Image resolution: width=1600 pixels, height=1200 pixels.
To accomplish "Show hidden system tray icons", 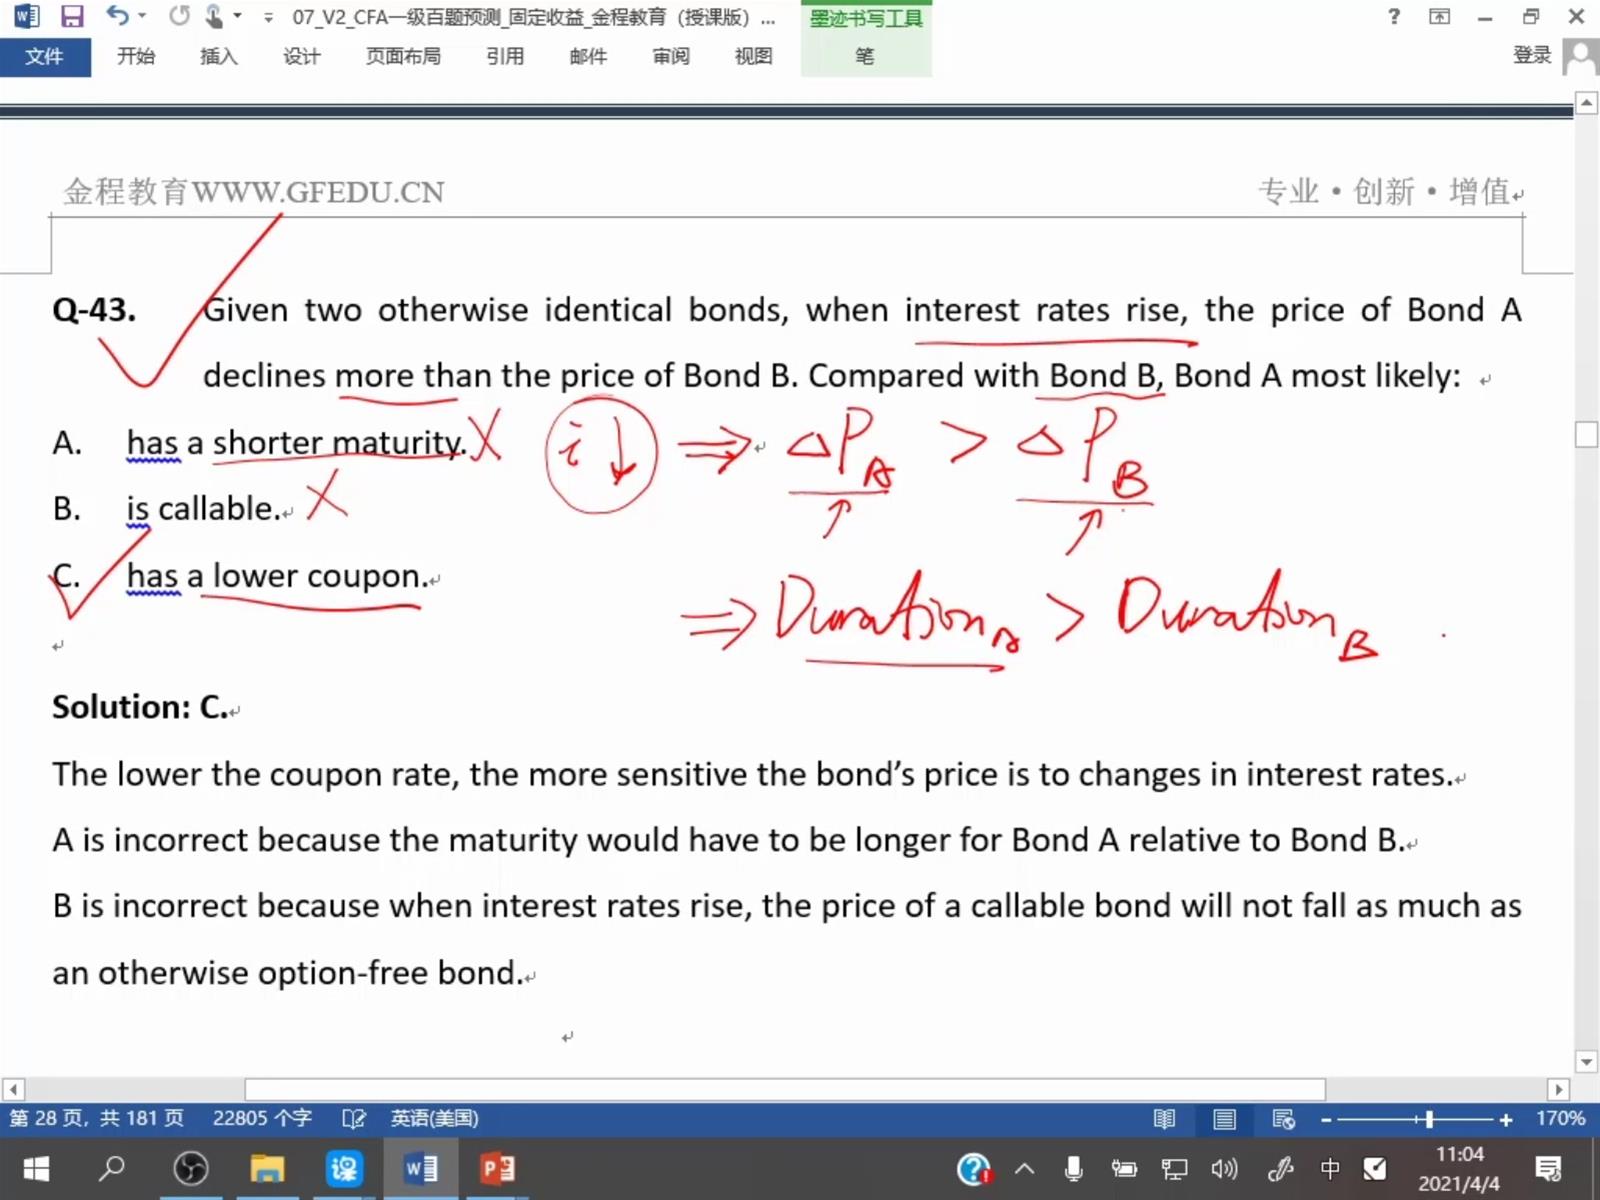I will pyautogui.click(x=1025, y=1168).
